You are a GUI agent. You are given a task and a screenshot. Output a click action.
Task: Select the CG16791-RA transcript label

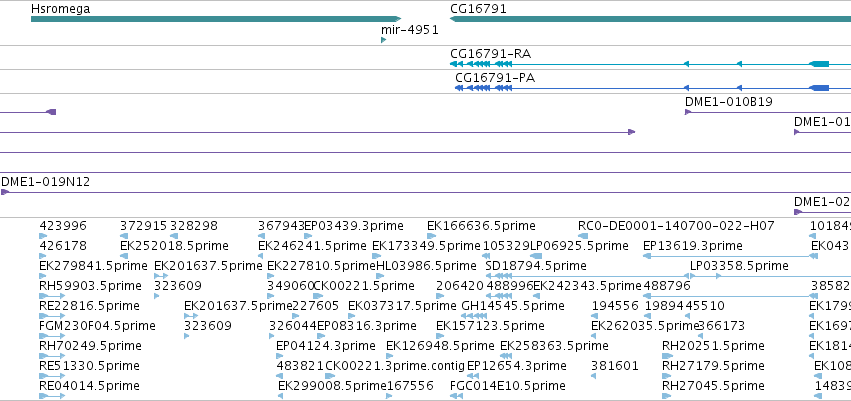pyautogui.click(x=491, y=54)
